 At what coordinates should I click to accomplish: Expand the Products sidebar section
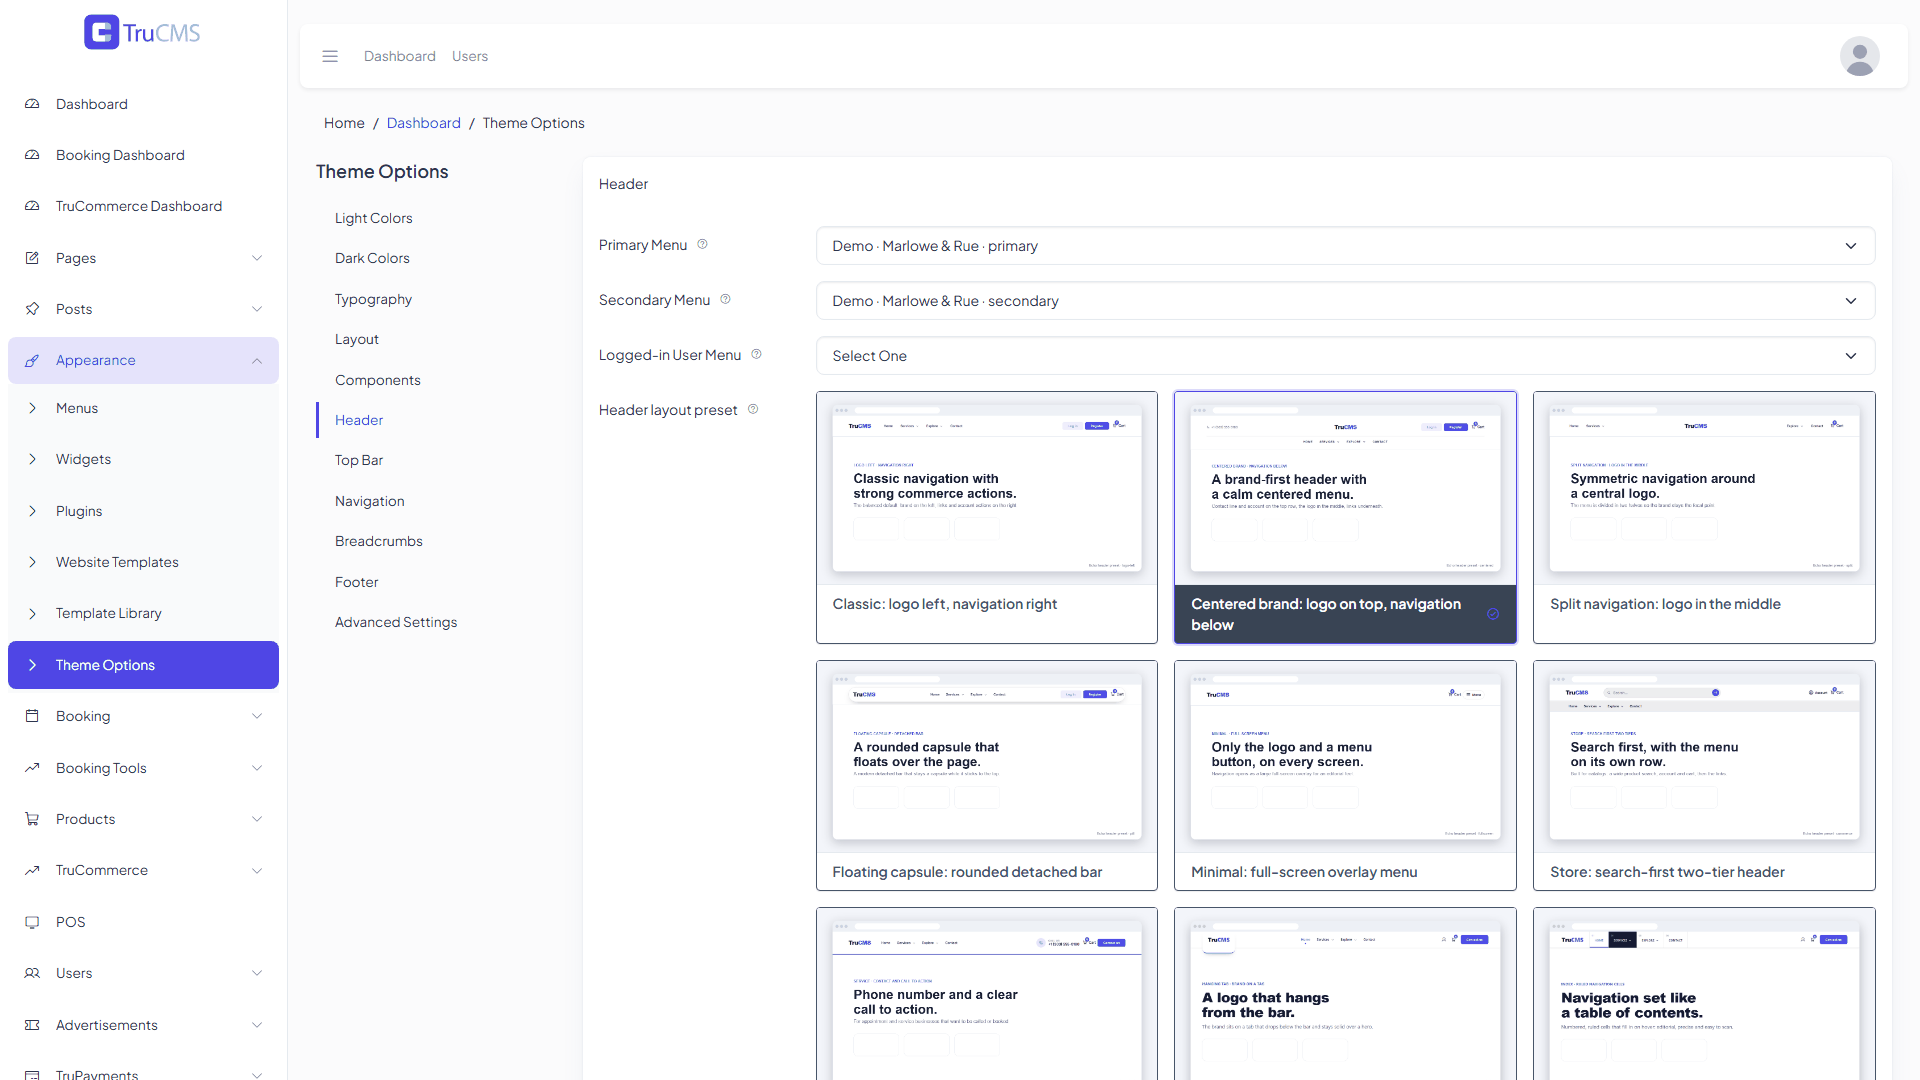257,819
